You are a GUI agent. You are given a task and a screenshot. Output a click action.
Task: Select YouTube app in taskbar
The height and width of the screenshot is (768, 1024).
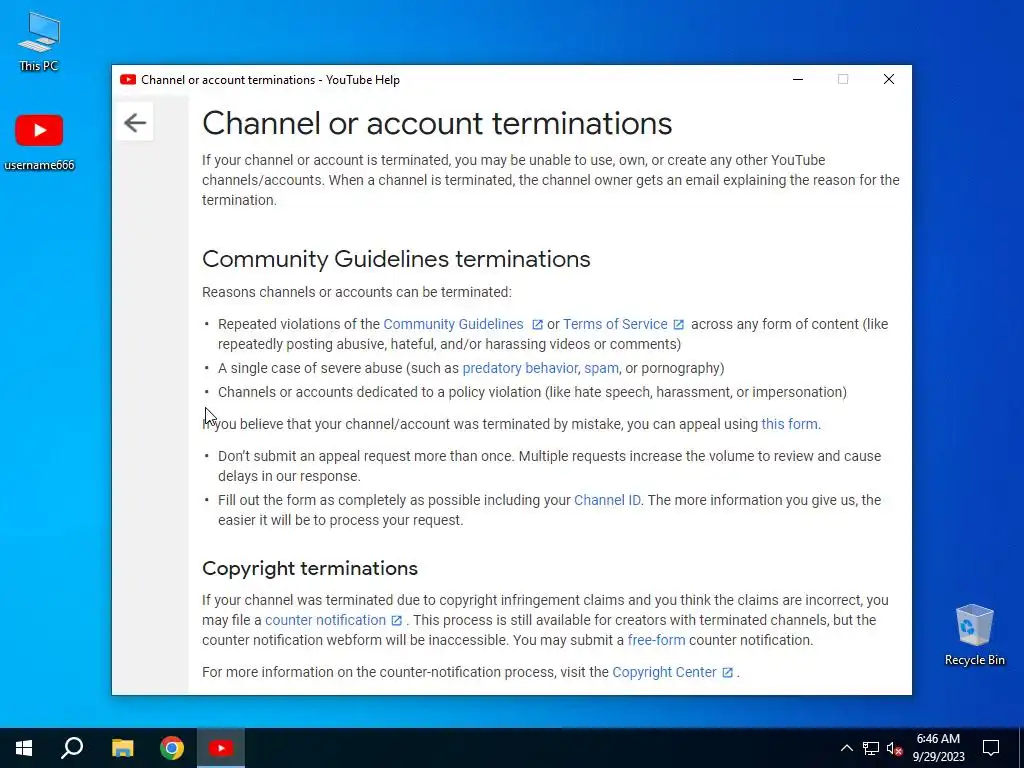coord(221,748)
